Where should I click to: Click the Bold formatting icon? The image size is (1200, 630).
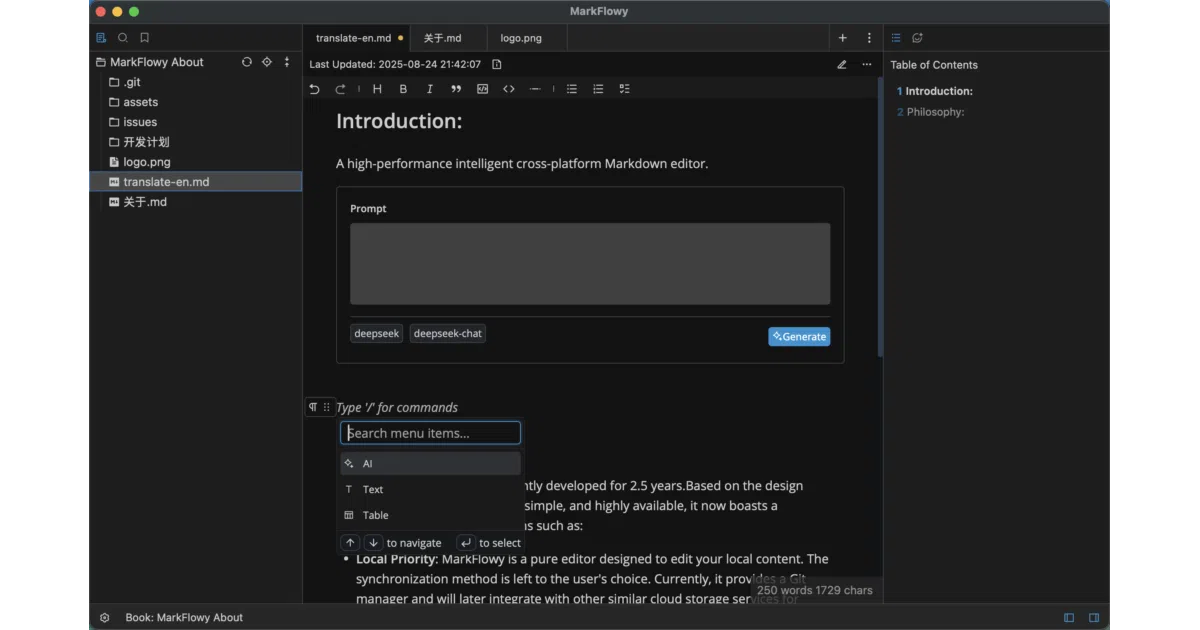pos(403,89)
